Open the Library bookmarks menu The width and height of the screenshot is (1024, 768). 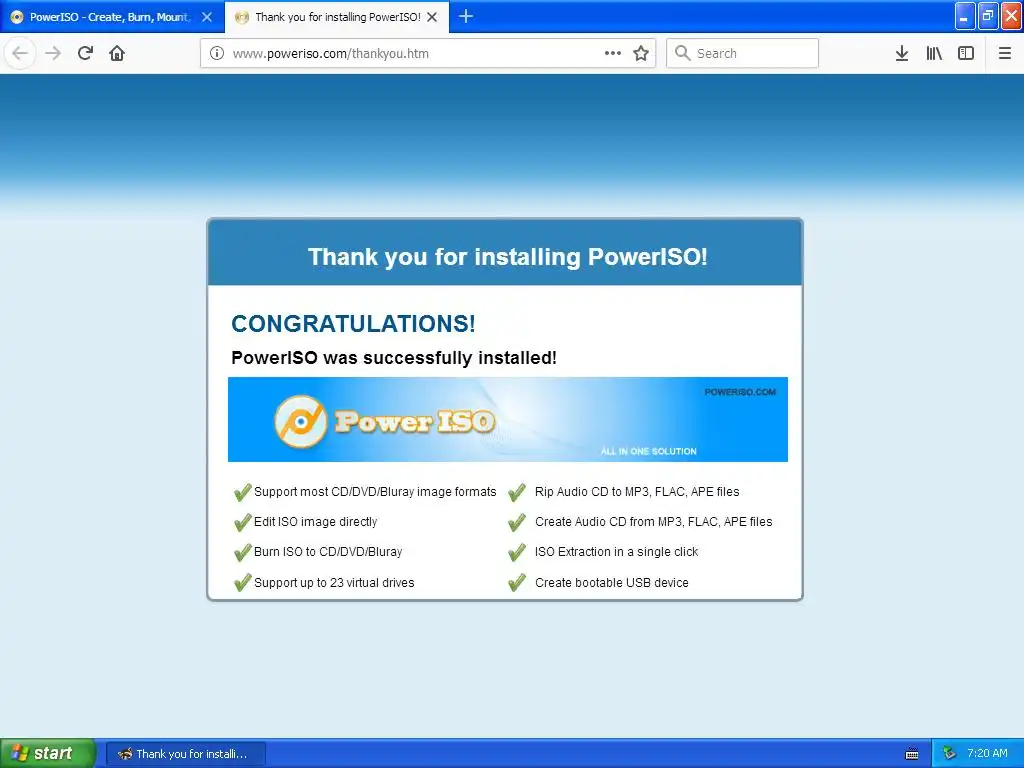(934, 53)
